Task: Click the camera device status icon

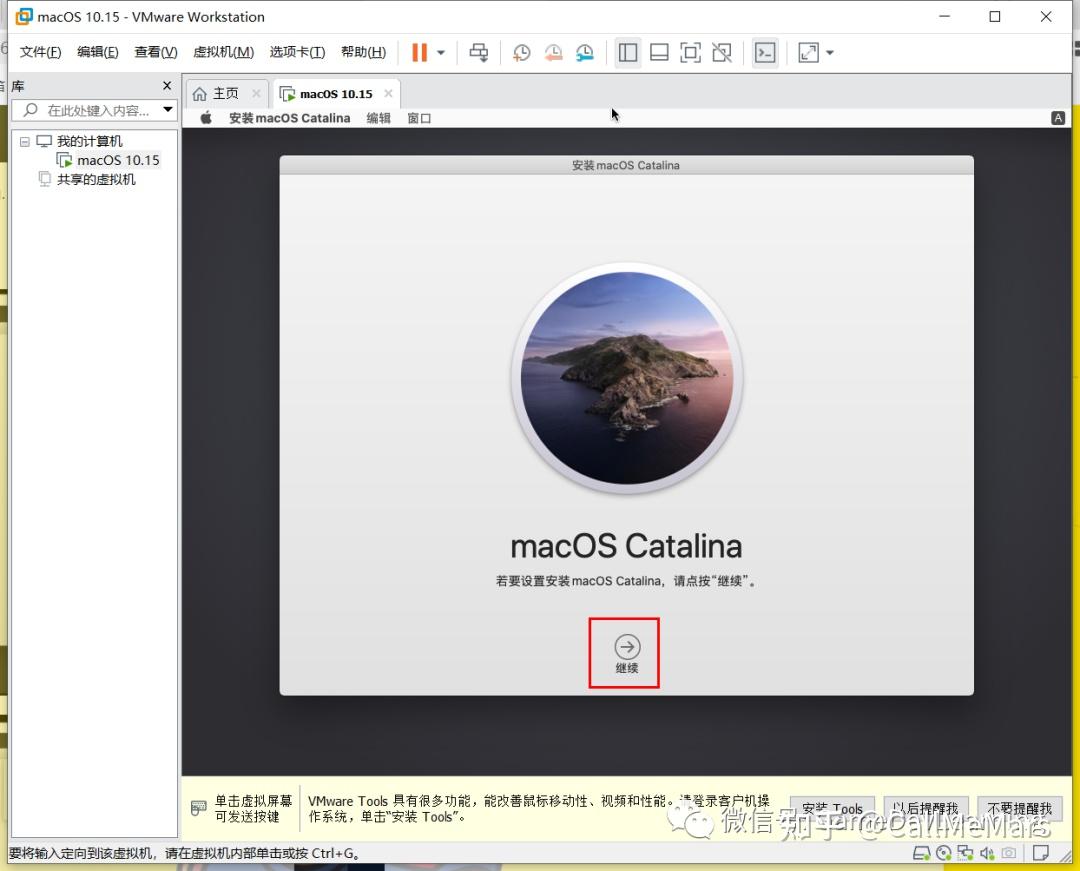Action: [1009, 854]
